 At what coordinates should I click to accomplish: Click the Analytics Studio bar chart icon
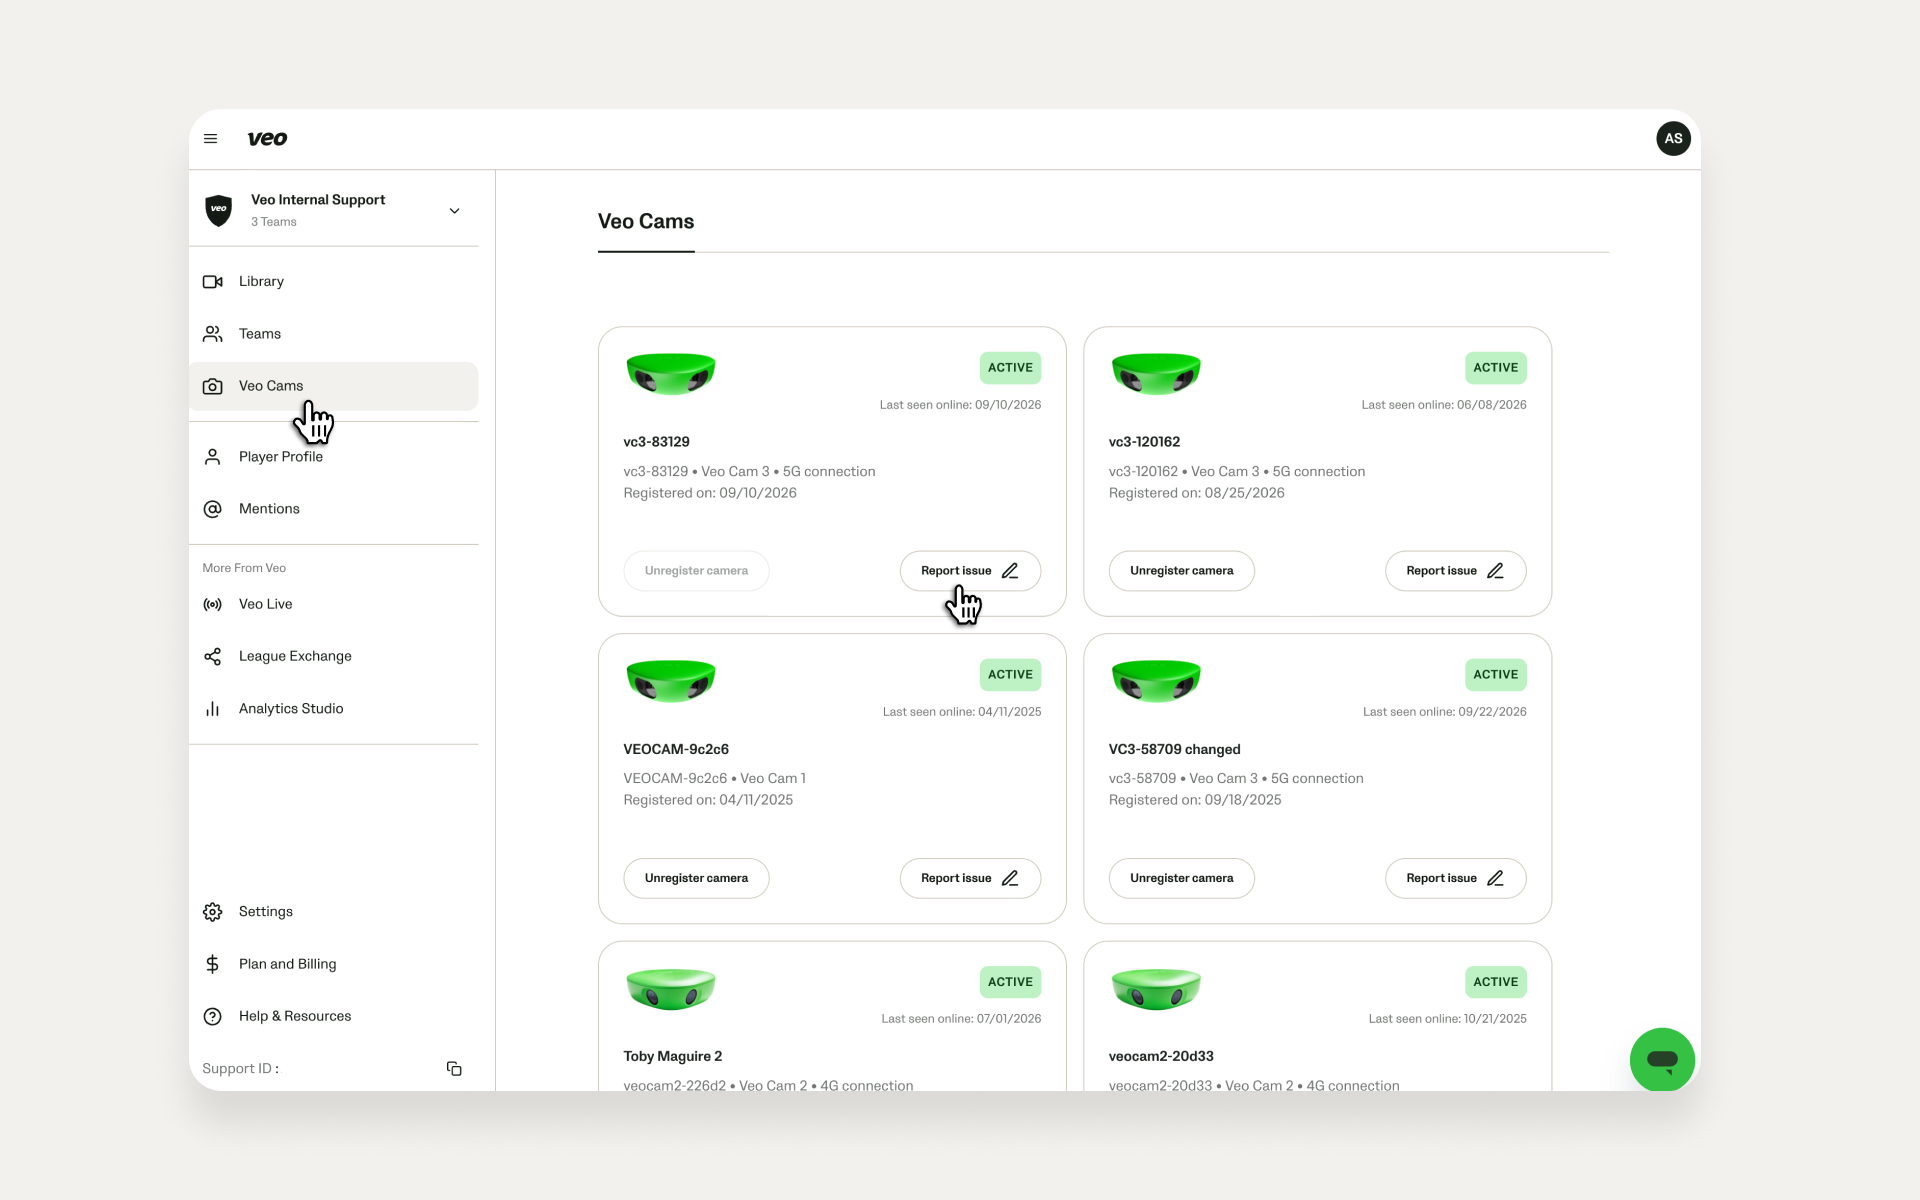pos(212,709)
